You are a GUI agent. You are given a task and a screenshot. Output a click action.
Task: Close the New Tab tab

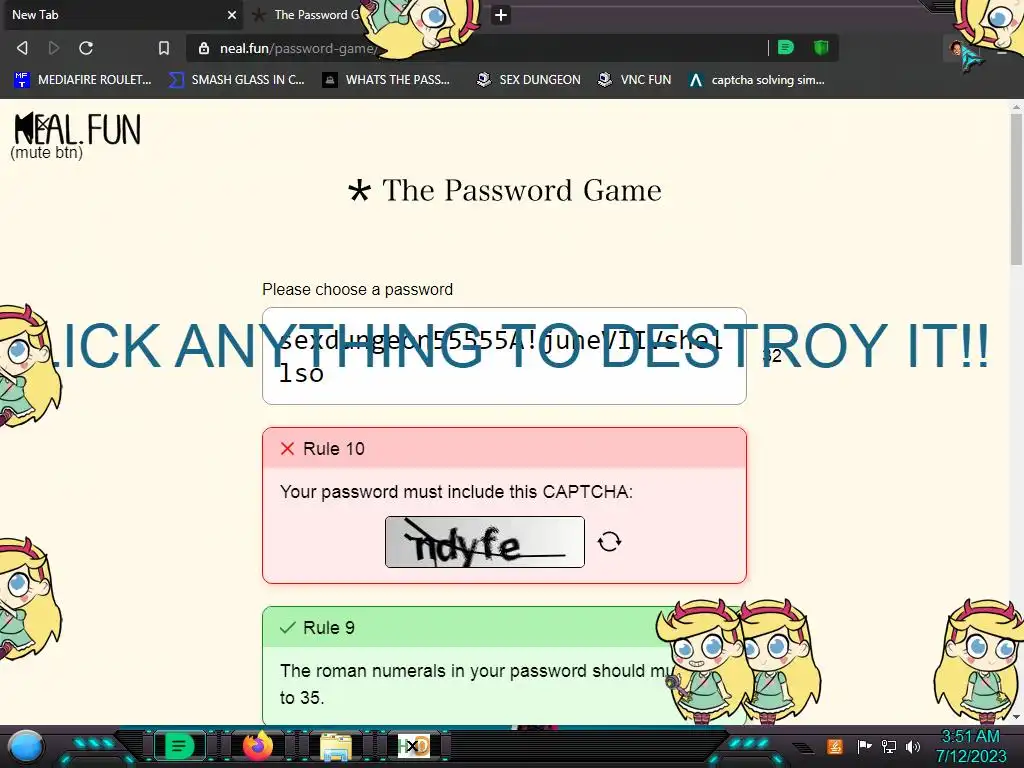[232, 15]
